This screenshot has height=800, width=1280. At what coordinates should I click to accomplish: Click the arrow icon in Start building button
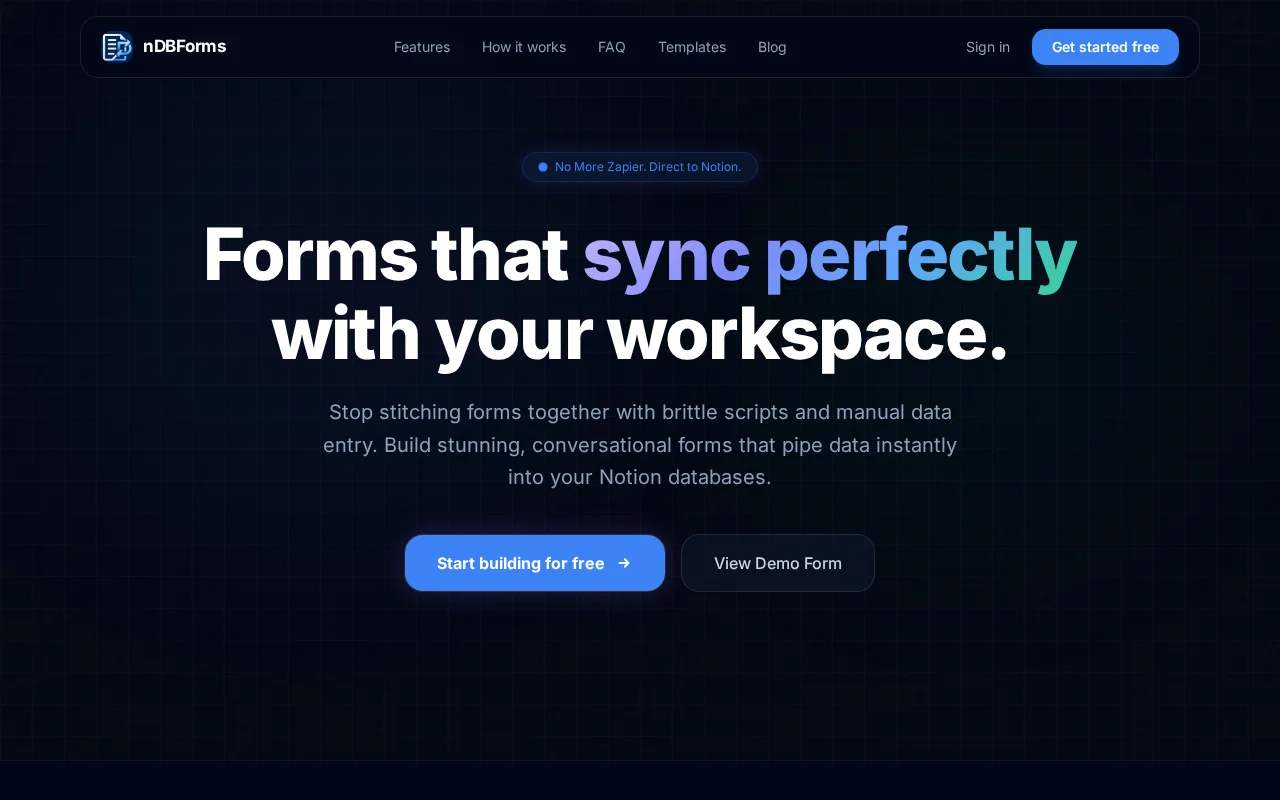(x=624, y=563)
